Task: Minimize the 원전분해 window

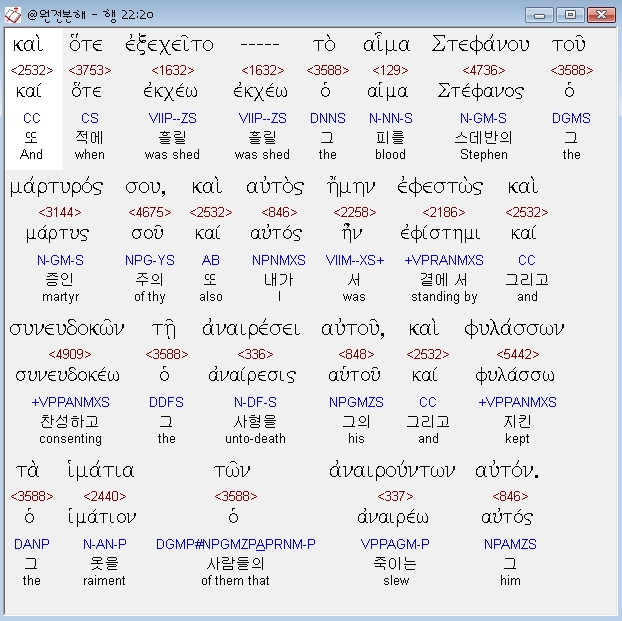Action: (539, 15)
